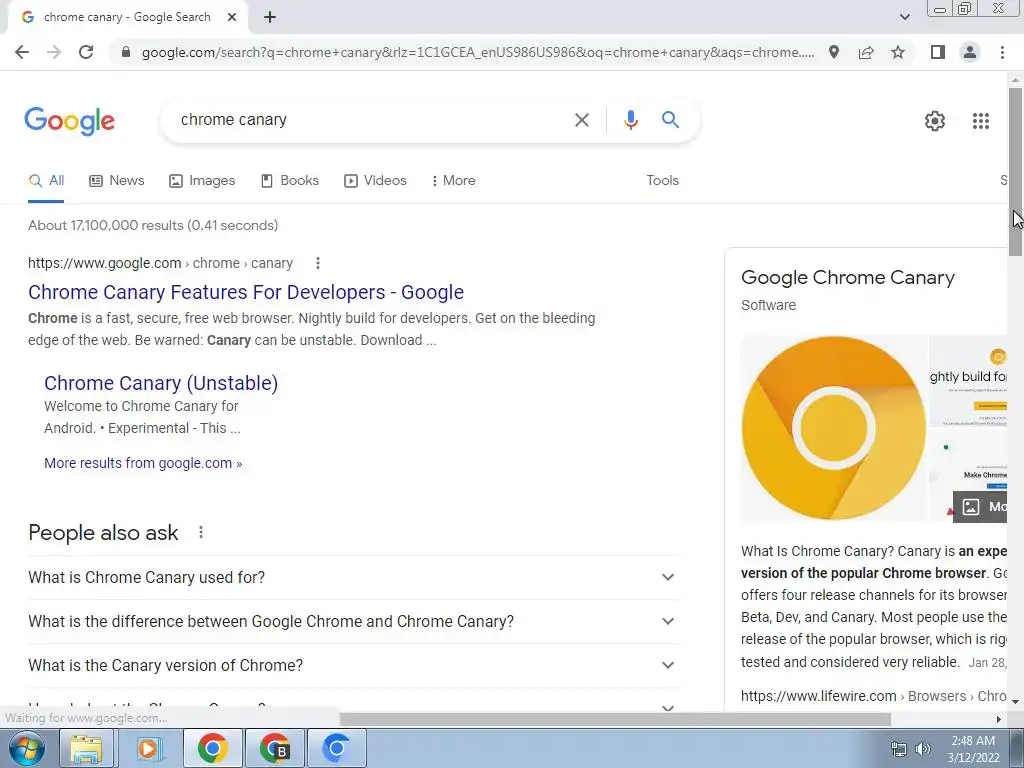Click the scroll down arrow of vertical scrollbar
Image resolution: width=1024 pixels, height=768 pixels.
(x=1015, y=702)
